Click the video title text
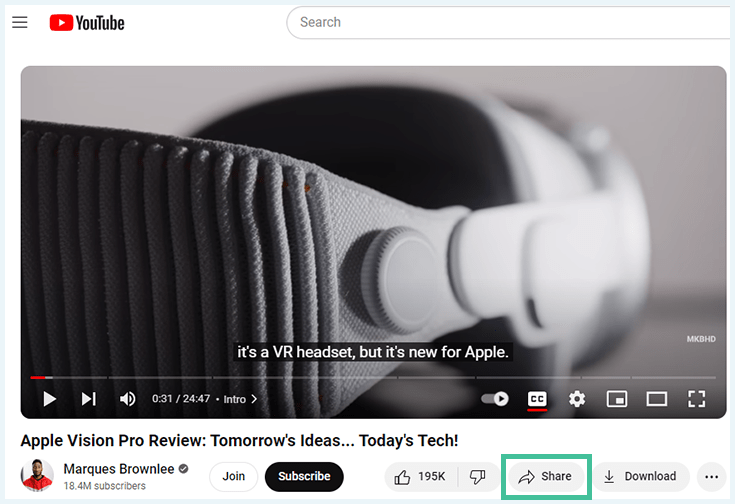 239,441
